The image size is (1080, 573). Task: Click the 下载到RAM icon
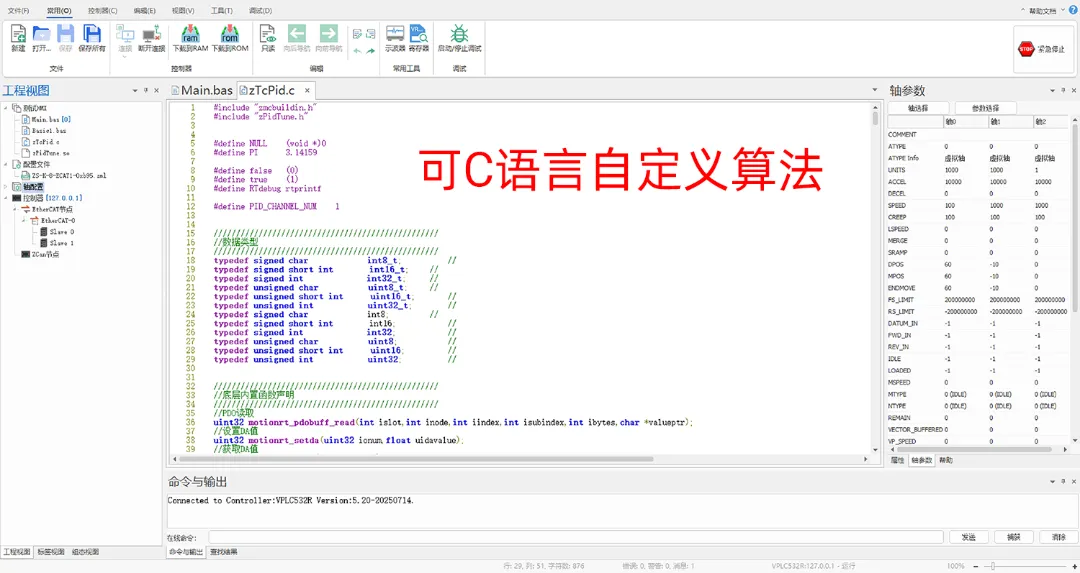190,34
